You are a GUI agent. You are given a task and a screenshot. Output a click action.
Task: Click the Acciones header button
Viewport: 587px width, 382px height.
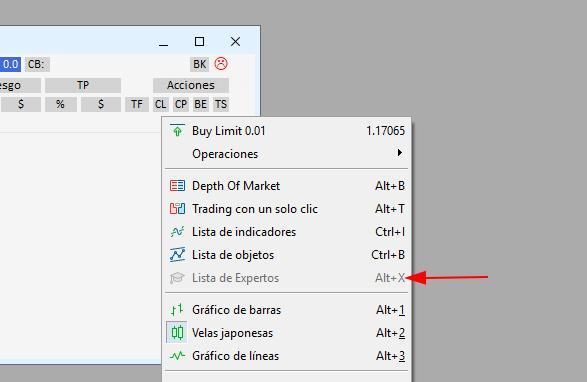tap(191, 85)
